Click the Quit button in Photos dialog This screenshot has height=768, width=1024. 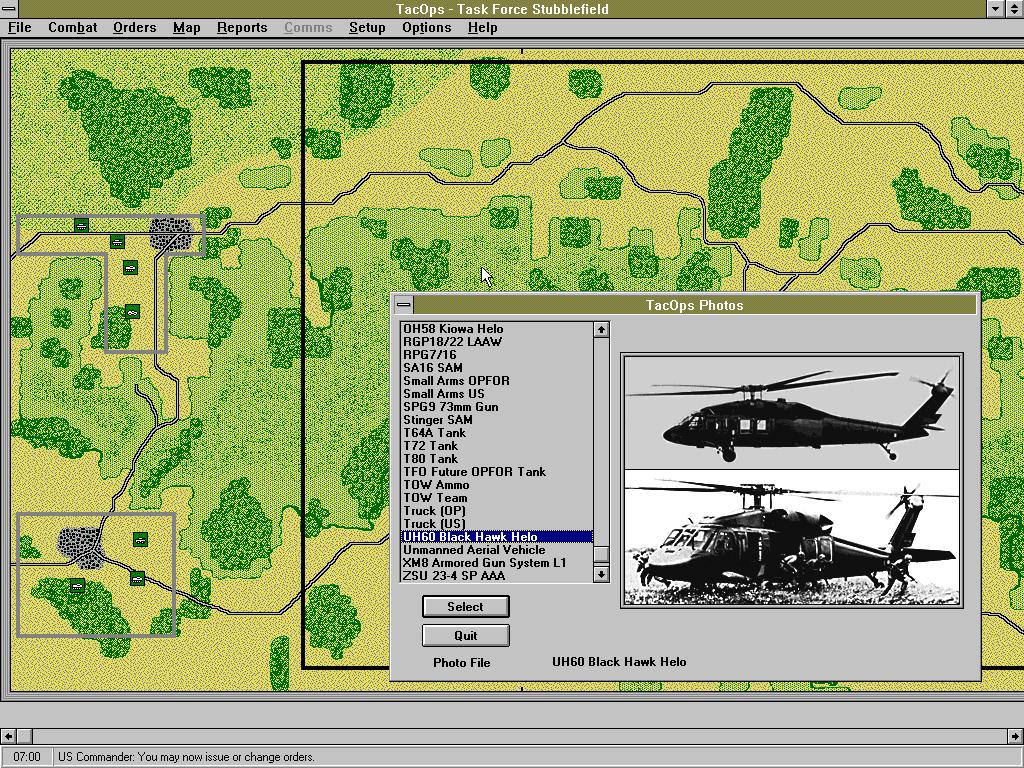point(466,635)
